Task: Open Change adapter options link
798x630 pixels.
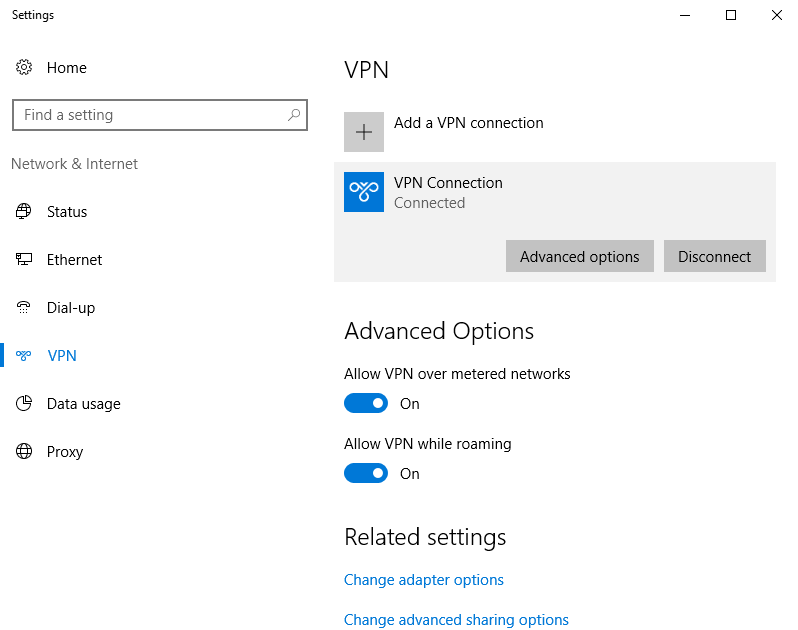Action: click(x=423, y=580)
